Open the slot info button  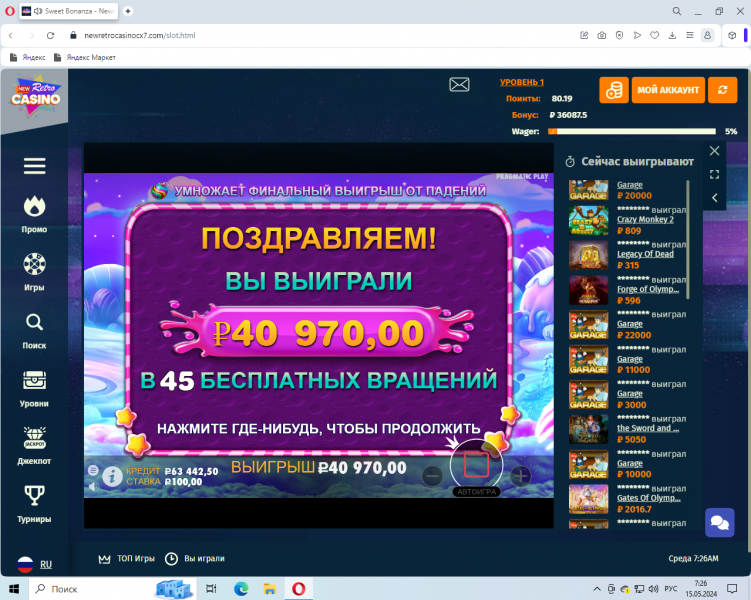pyautogui.click(x=113, y=476)
